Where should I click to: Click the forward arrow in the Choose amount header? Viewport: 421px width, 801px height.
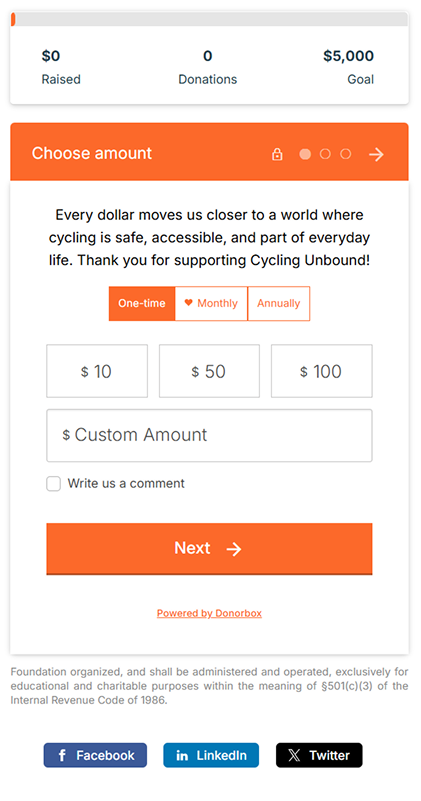tap(377, 154)
